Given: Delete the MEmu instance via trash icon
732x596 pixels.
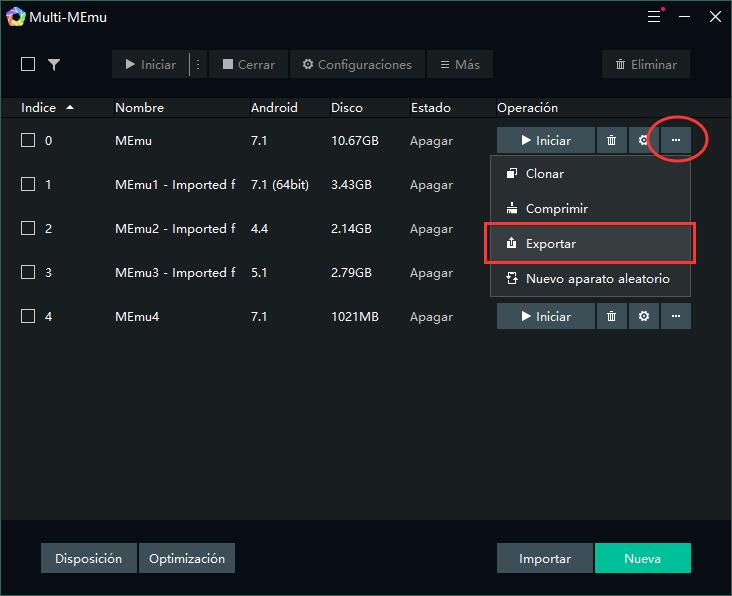Looking at the screenshot, I should pyautogui.click(x=611, y=141).
